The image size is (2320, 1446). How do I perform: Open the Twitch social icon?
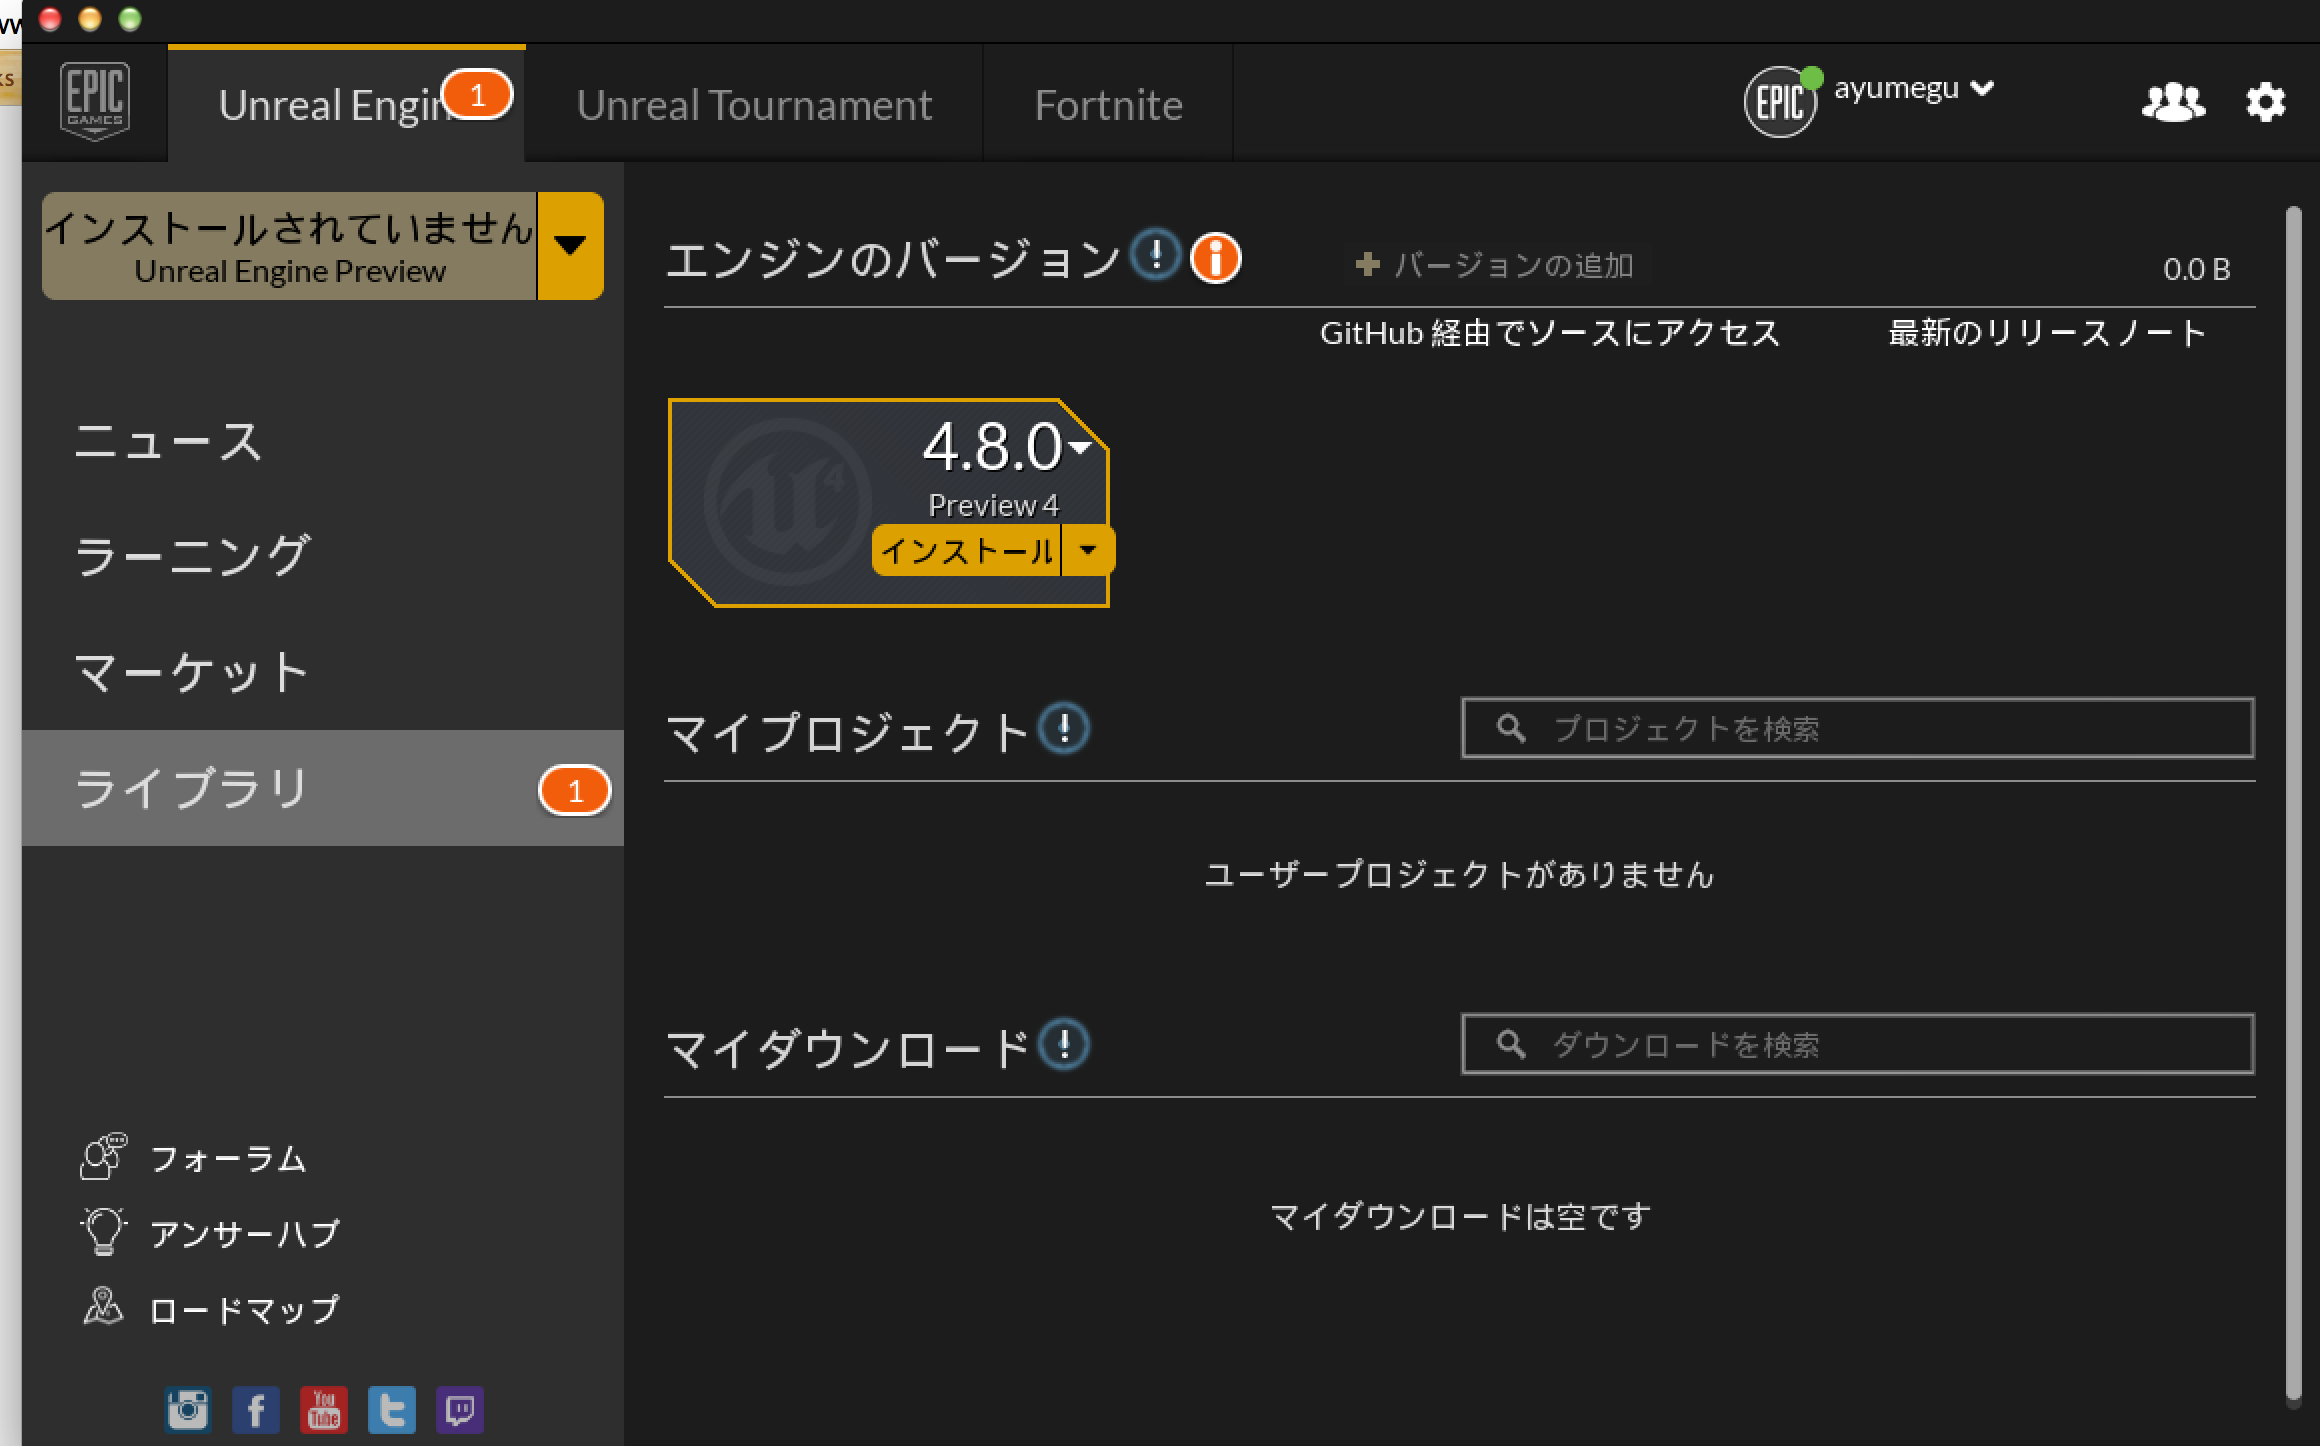click(460, 1410)
